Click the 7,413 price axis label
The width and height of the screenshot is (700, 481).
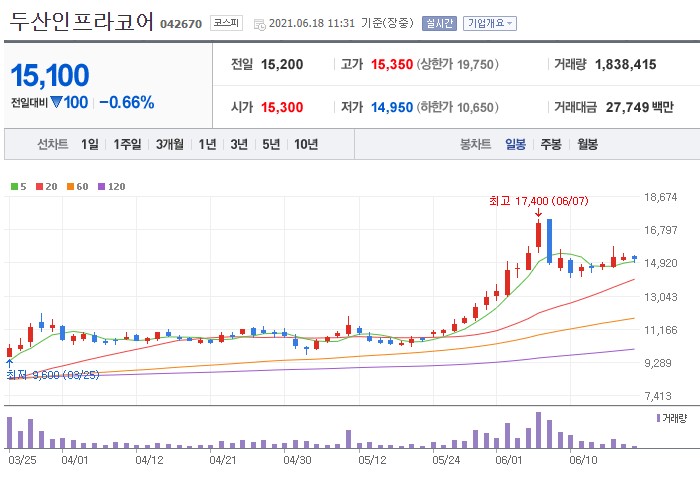click(x=658, y=396)
